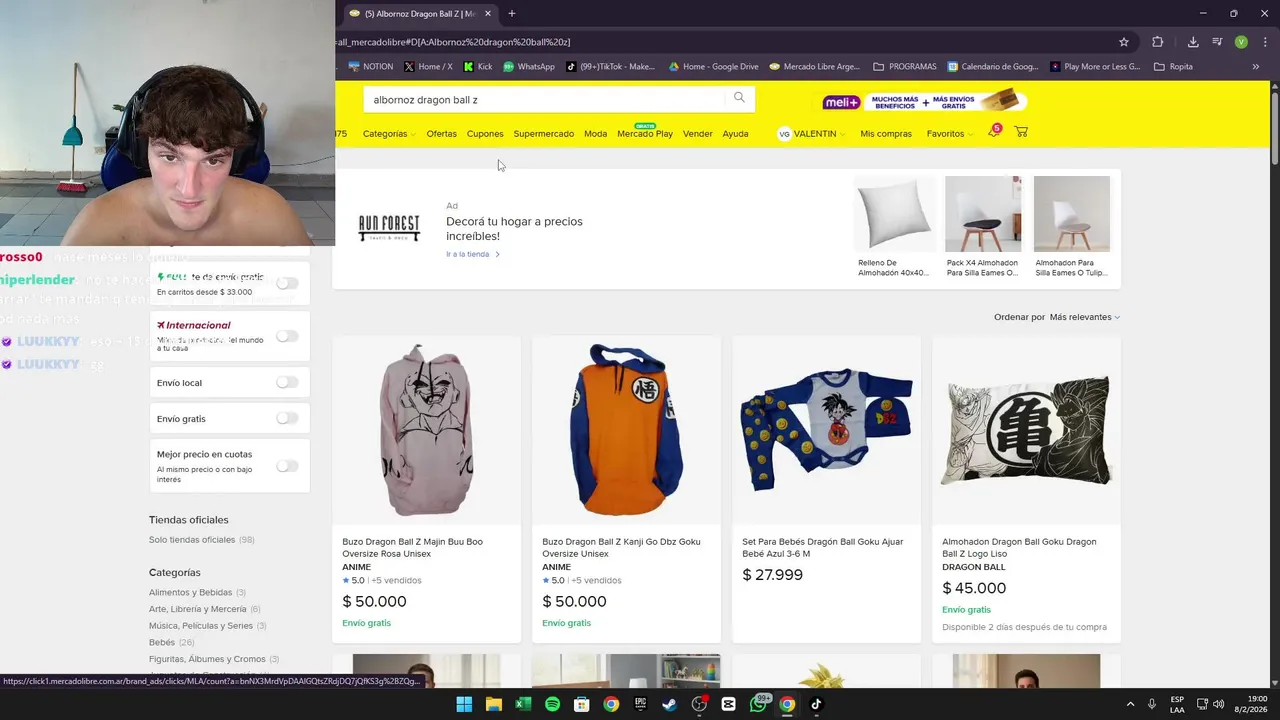
Task: Open Steam from taskbar
Action: (x=669, y=704)
